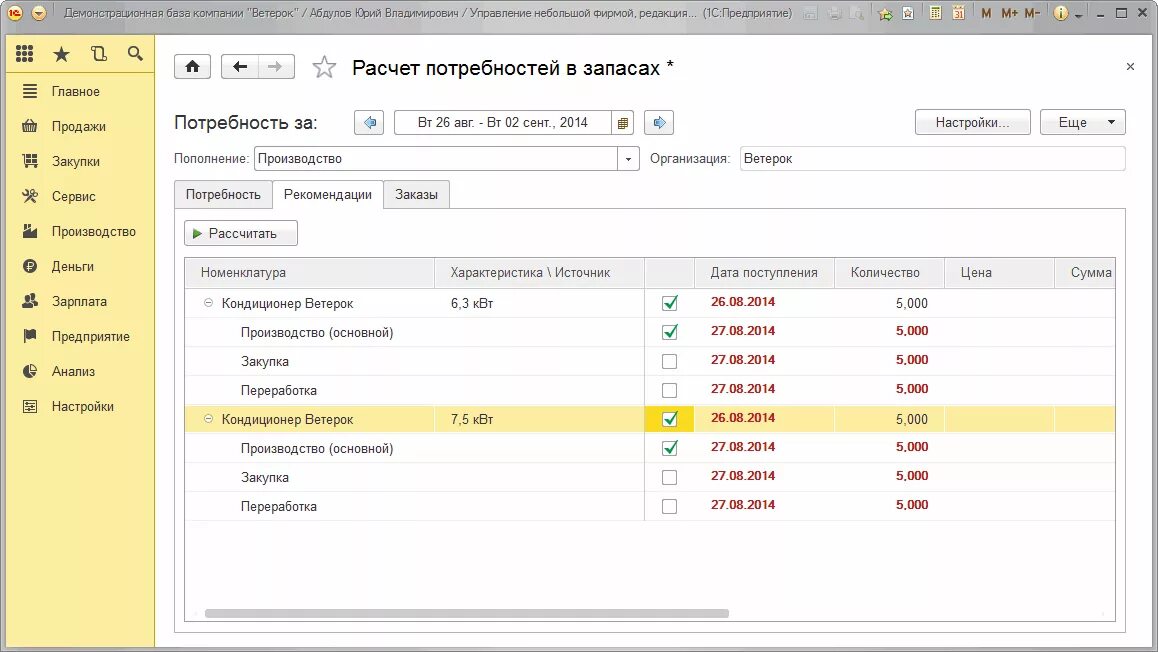Open the calendar icon in title bar
The image size is (1158, 652).
click(x=959, y=13)
